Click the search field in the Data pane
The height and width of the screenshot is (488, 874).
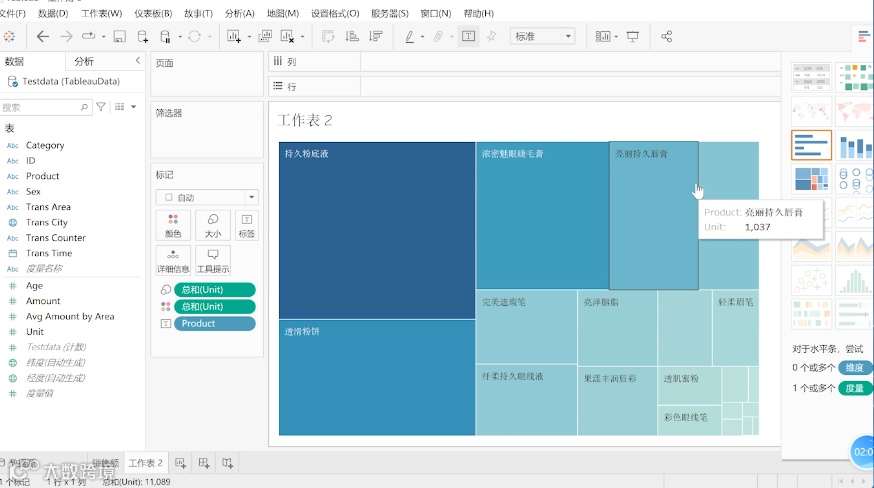[46, 107]
